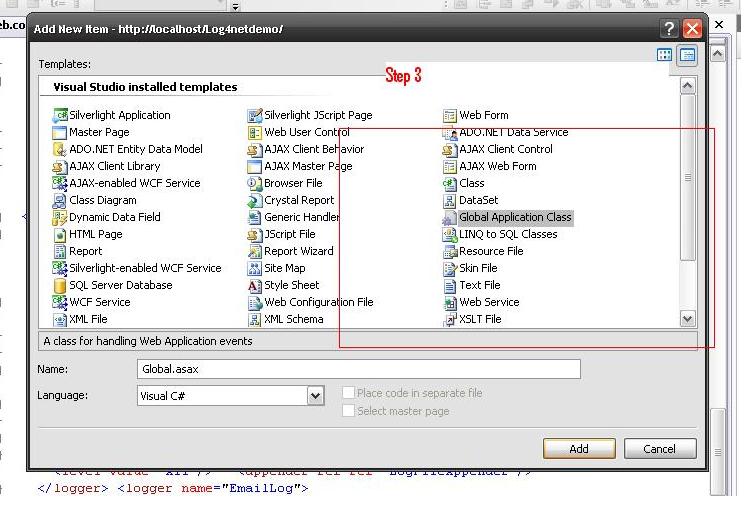Pick the Skin File template icon

[449, 268]
